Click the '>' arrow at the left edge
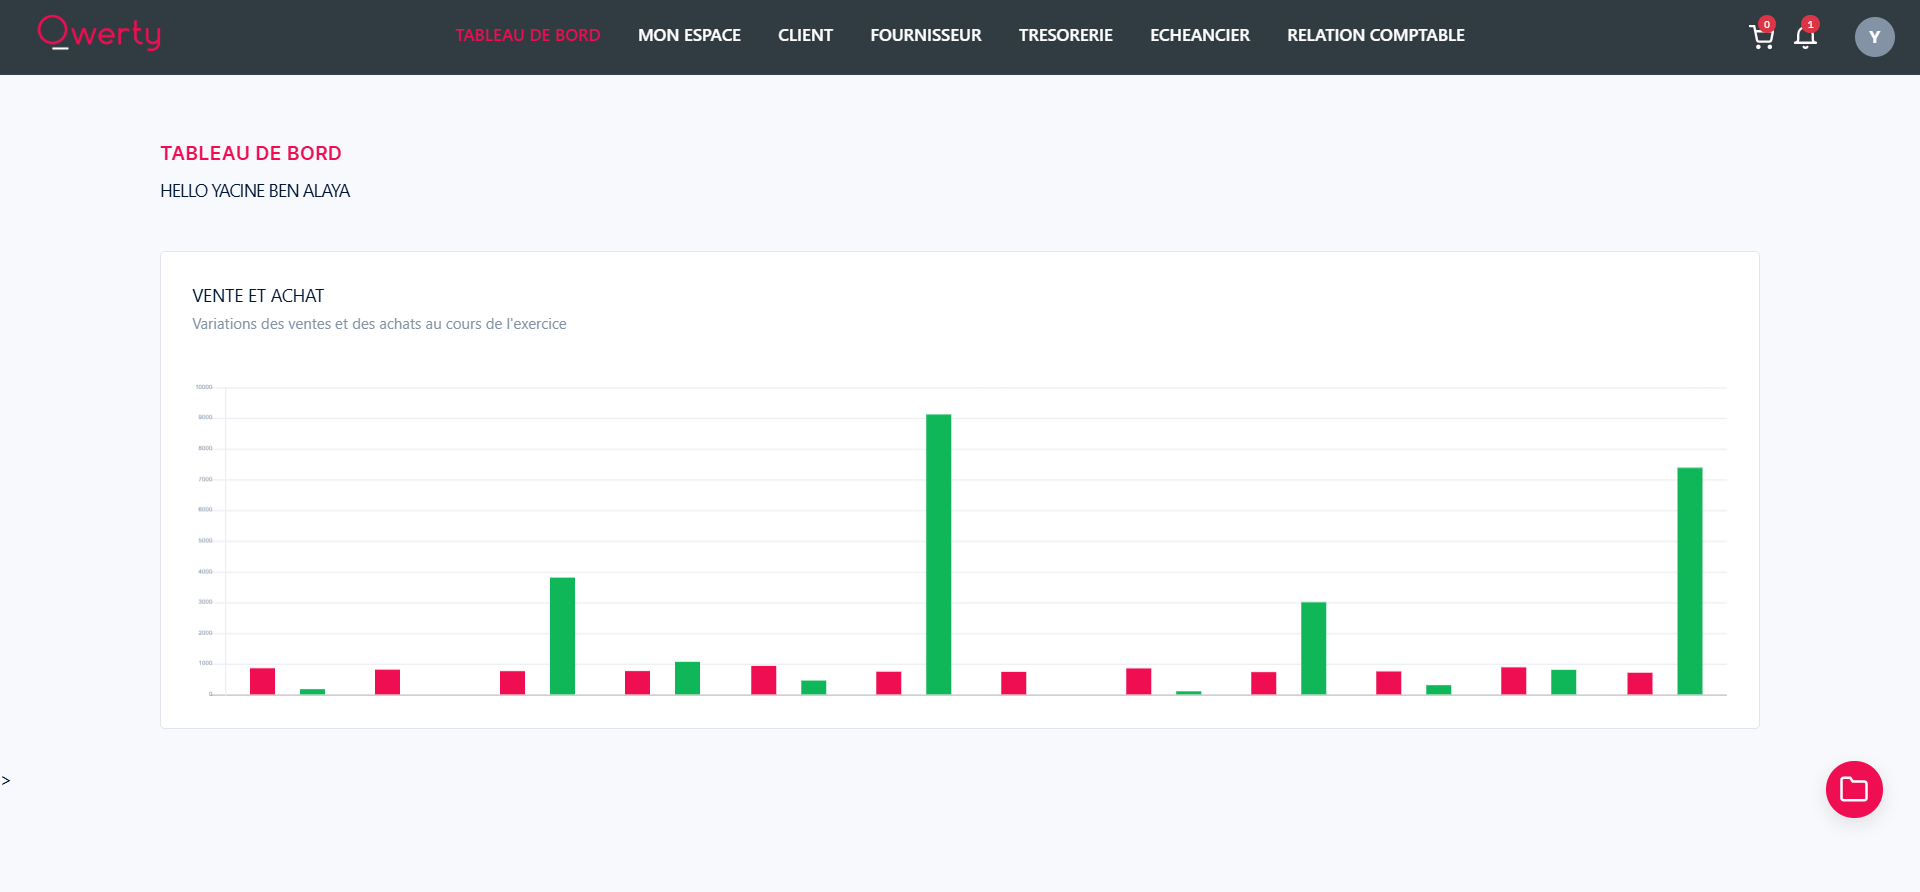 click(6, 780)
